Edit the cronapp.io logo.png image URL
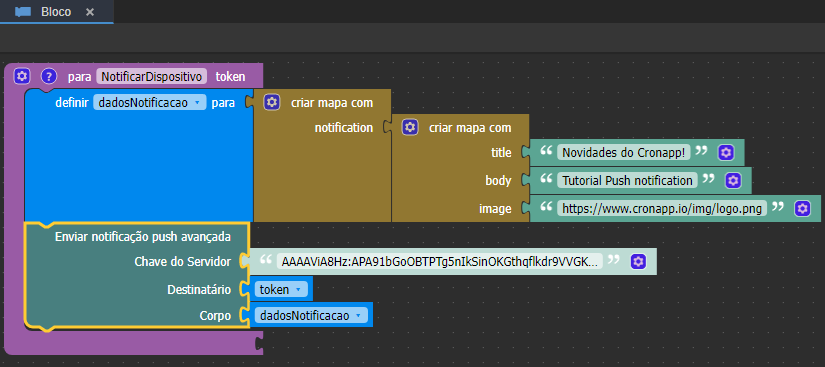This screenshot has height=367, width=825. tap(662, 208)
